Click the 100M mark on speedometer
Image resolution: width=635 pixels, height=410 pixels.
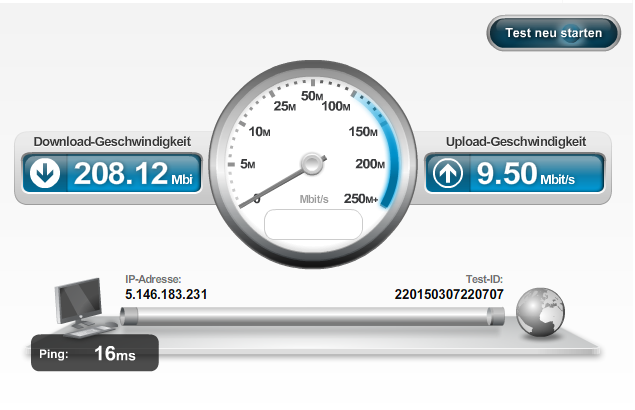tap(336, 106)
